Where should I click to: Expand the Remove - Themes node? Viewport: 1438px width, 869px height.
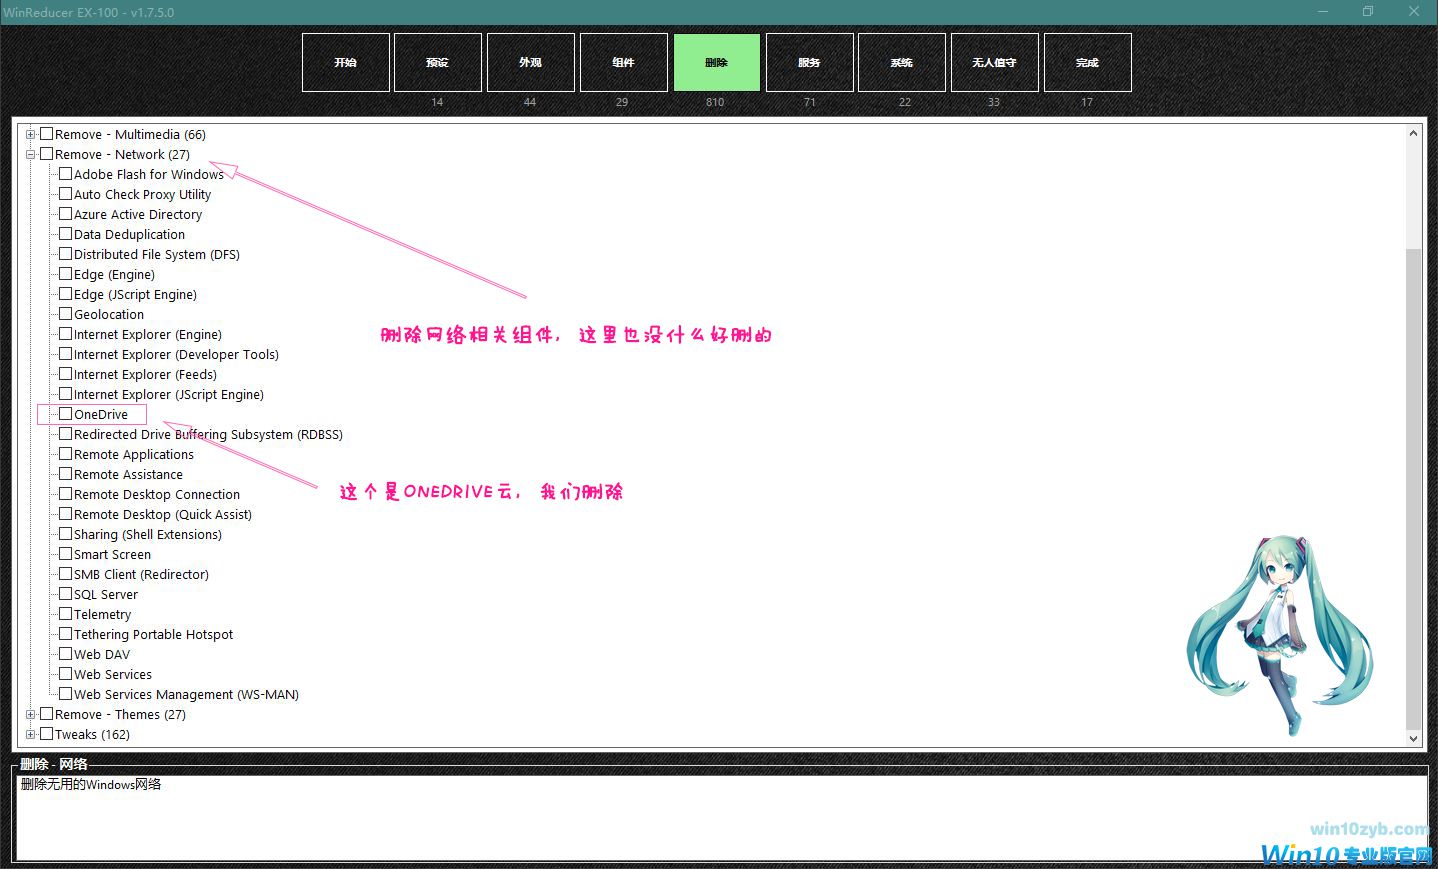tap(31, 714)
